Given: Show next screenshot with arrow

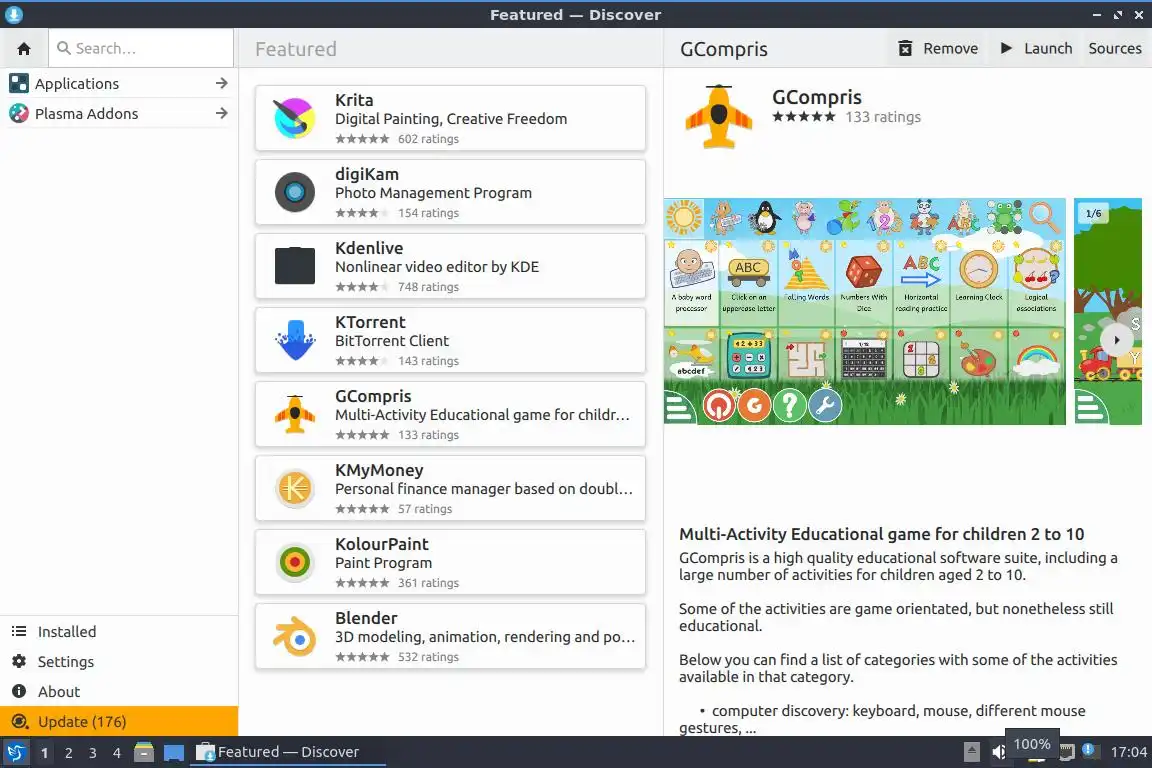Looking at the screenshot, I should (1116, 340).
